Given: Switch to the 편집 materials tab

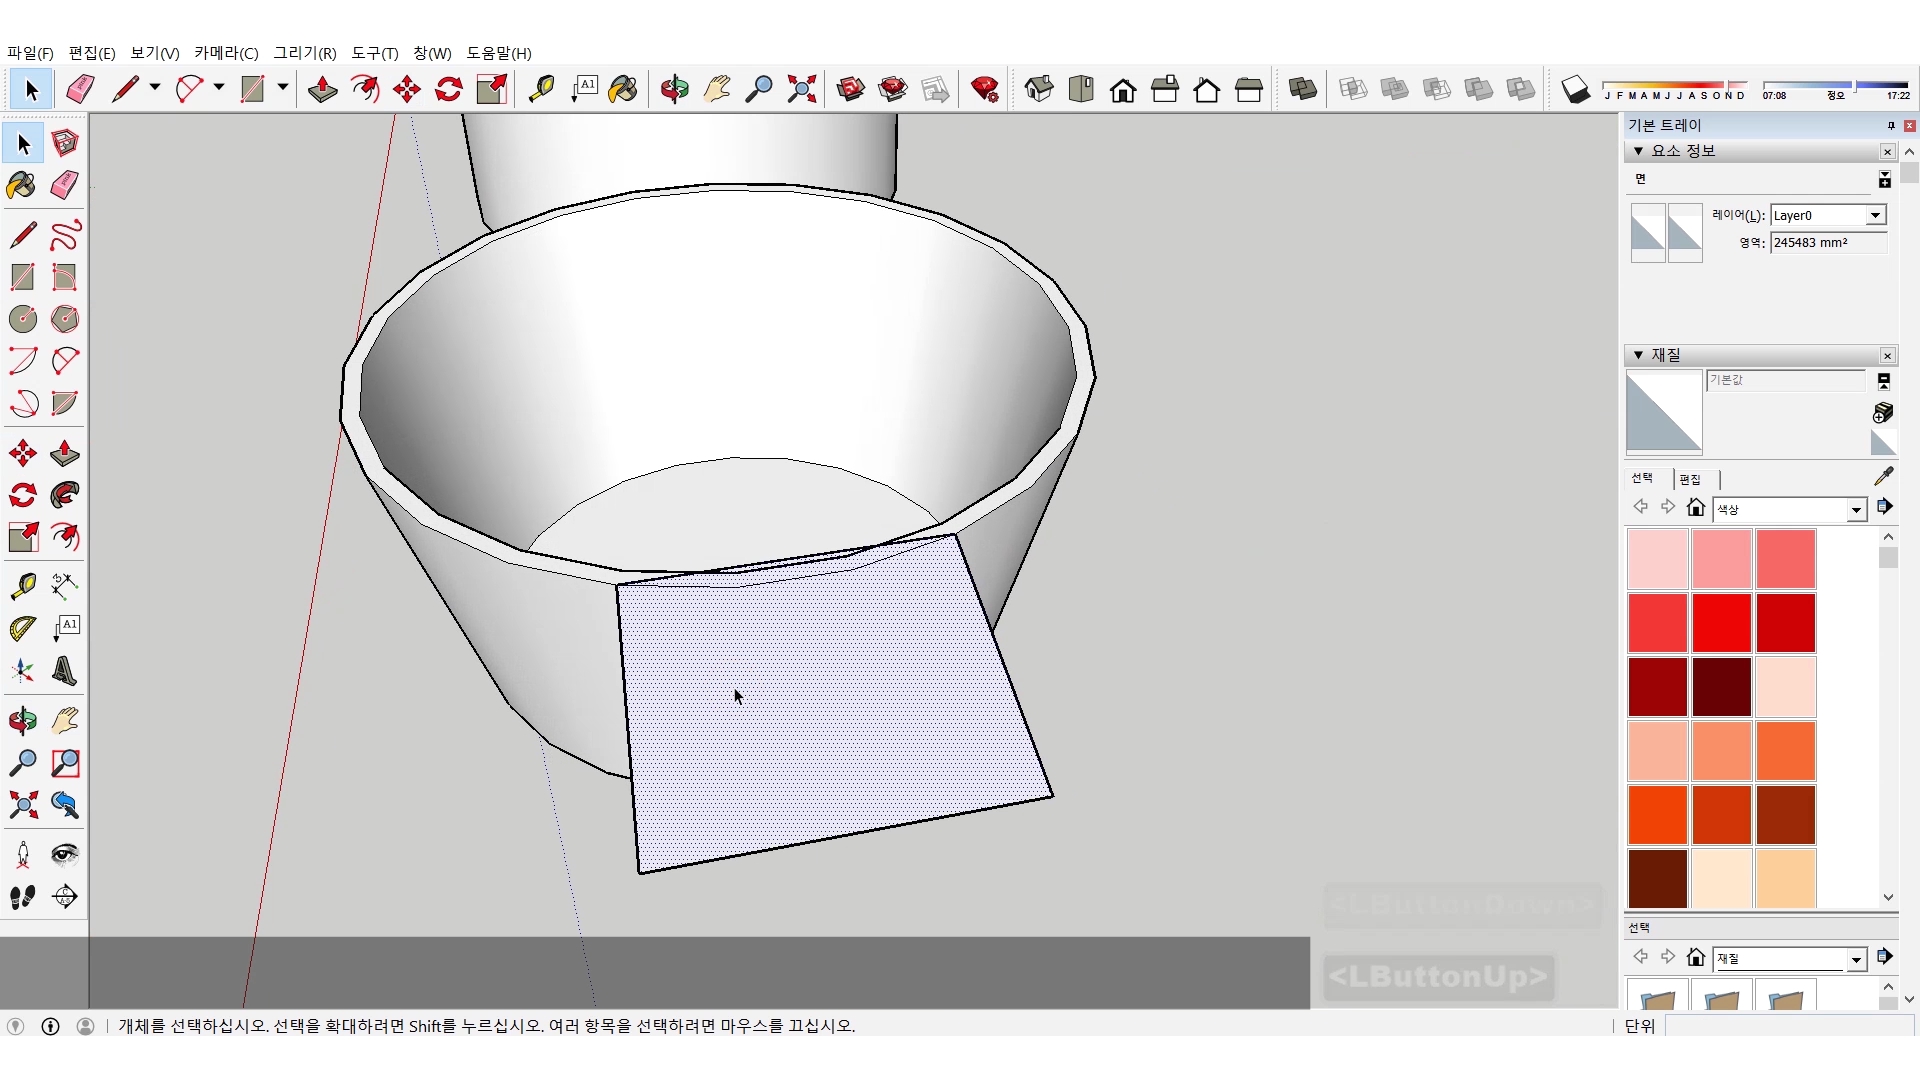Looking at the screenshot, I should 1690,479.
